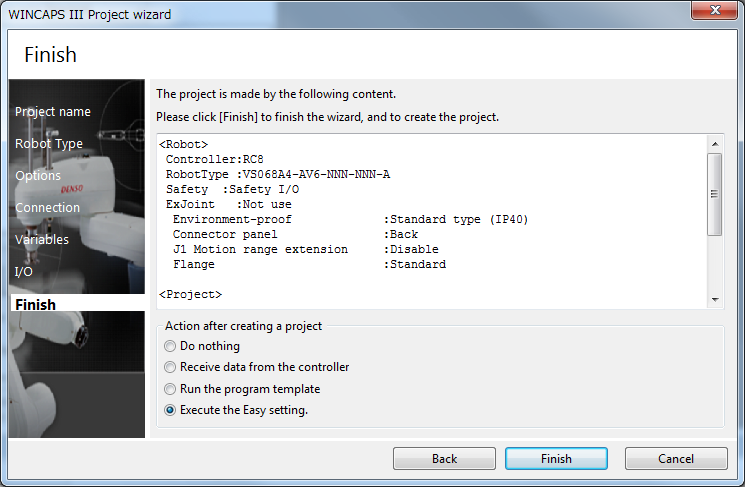Open the Variables step
Screen dimensions: 745x487
click(x=42, y=240)
